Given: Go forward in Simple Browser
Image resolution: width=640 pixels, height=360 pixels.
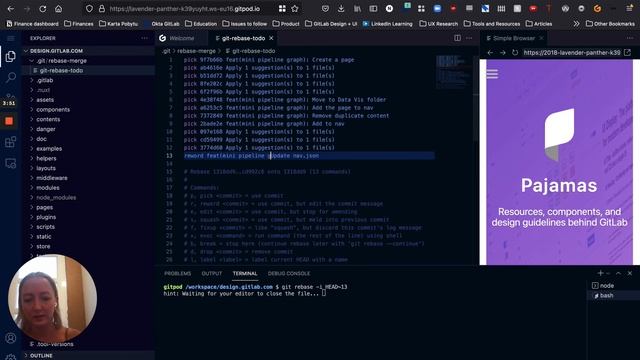Looking at the screenshot, I should [503, 53].
